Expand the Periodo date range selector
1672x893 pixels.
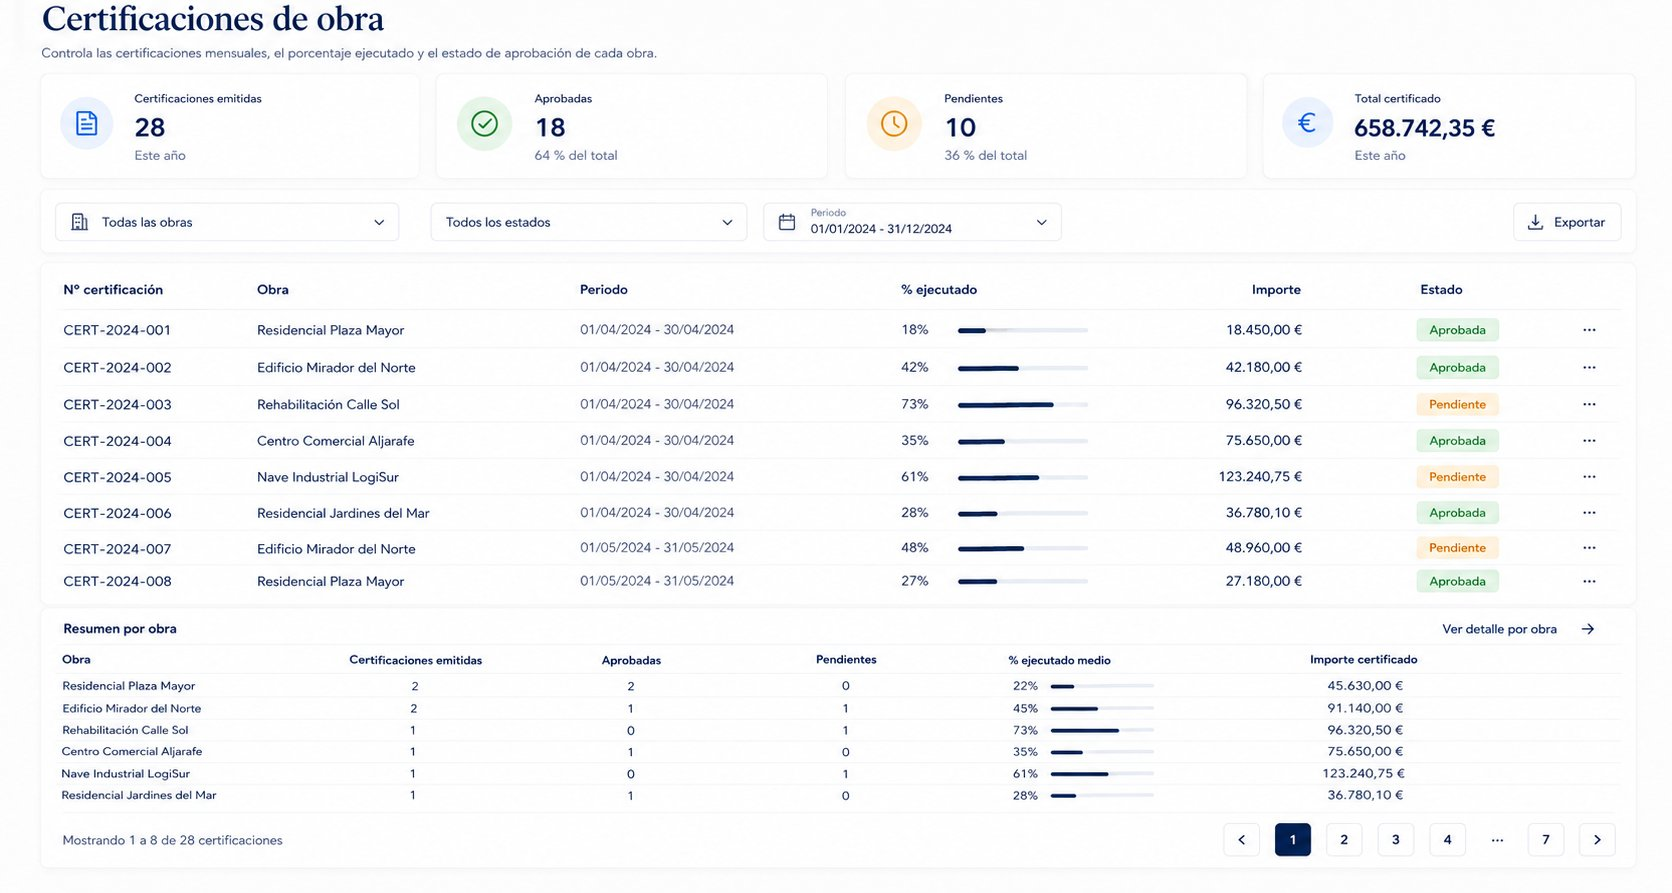pos(912,222)
